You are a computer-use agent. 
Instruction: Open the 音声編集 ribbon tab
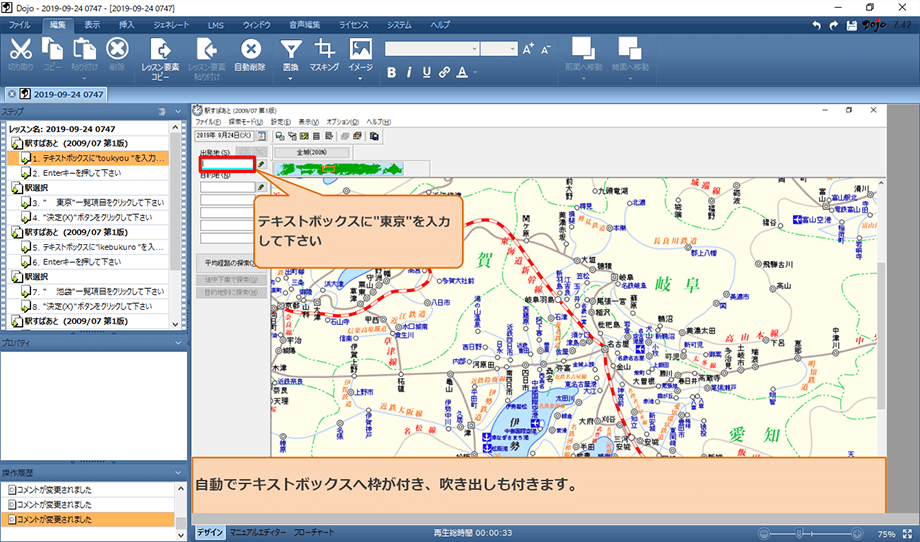click(306, 23)
